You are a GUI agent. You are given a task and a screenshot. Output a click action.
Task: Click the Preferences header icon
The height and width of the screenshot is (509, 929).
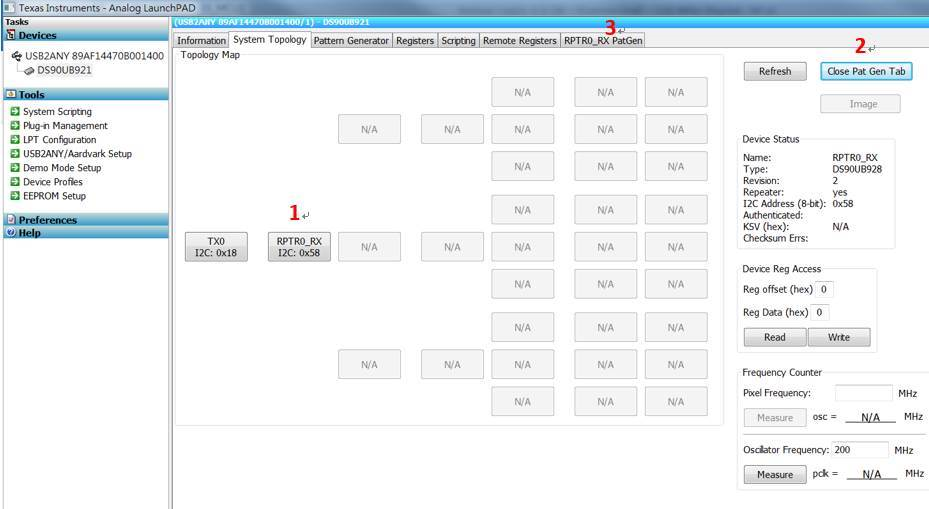tap(11, 219)
